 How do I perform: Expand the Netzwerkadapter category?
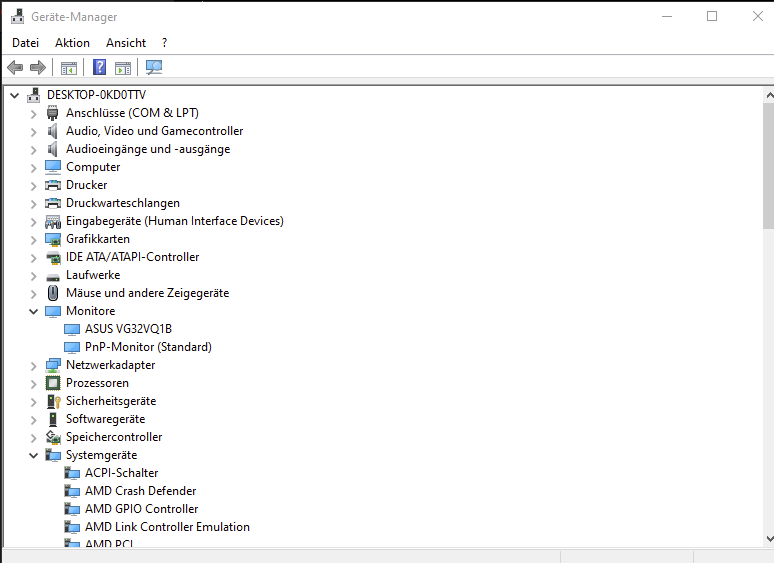pos(34,366)
